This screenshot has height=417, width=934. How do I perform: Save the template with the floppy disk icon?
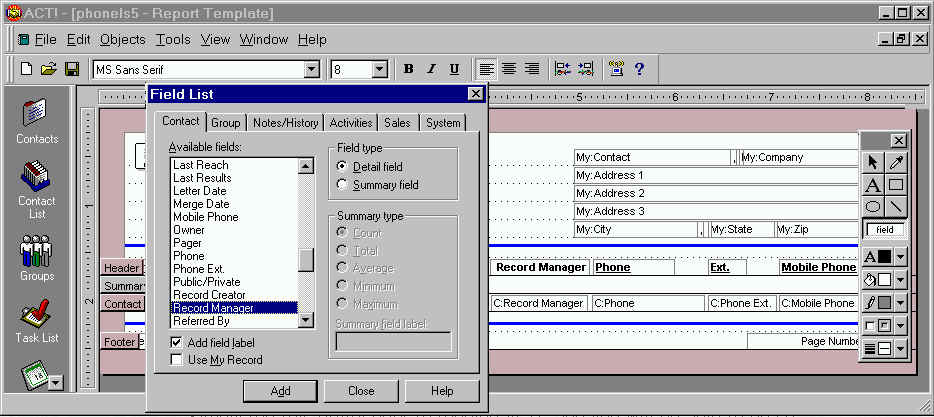tap(72, 69)
